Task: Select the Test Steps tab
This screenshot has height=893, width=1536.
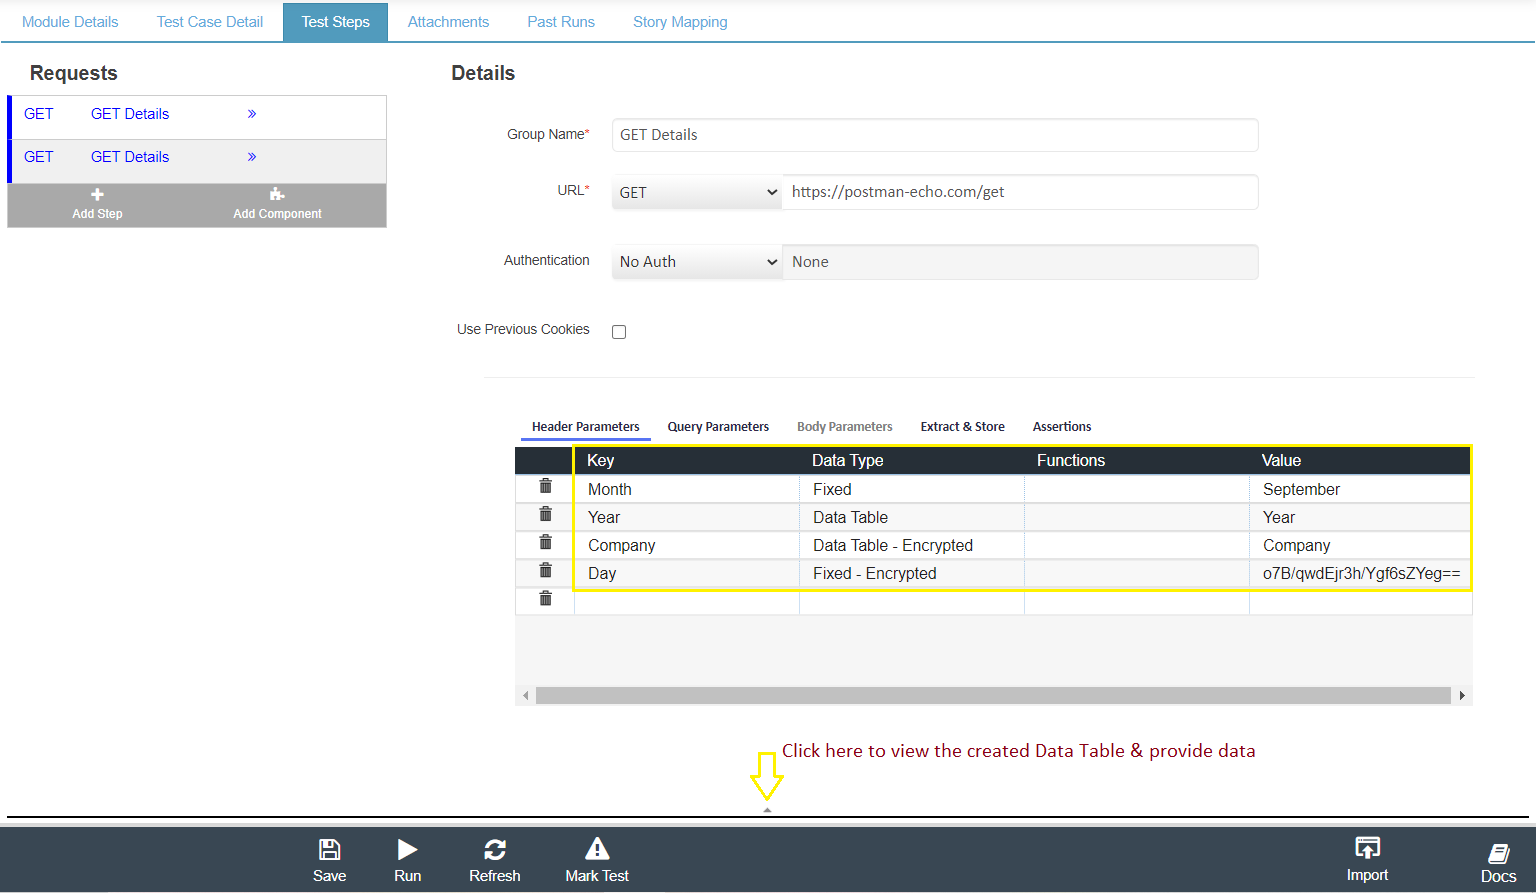Action: tap(336, 22)
